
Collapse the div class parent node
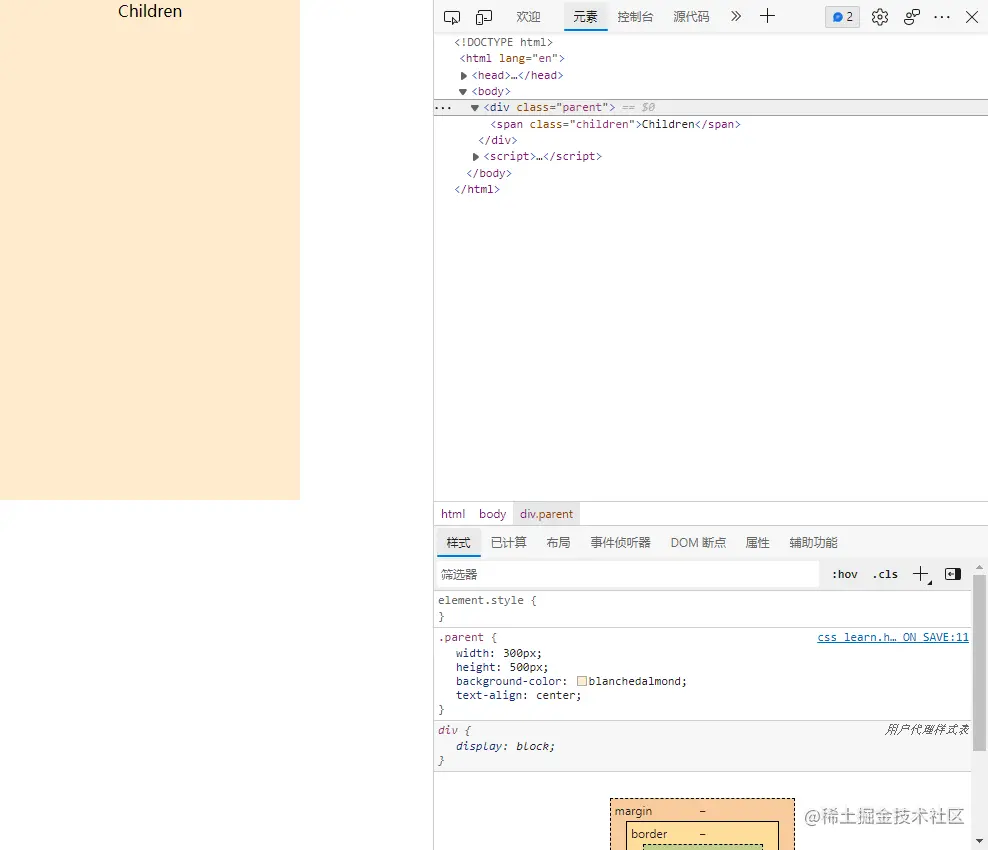tap(475, 108)
